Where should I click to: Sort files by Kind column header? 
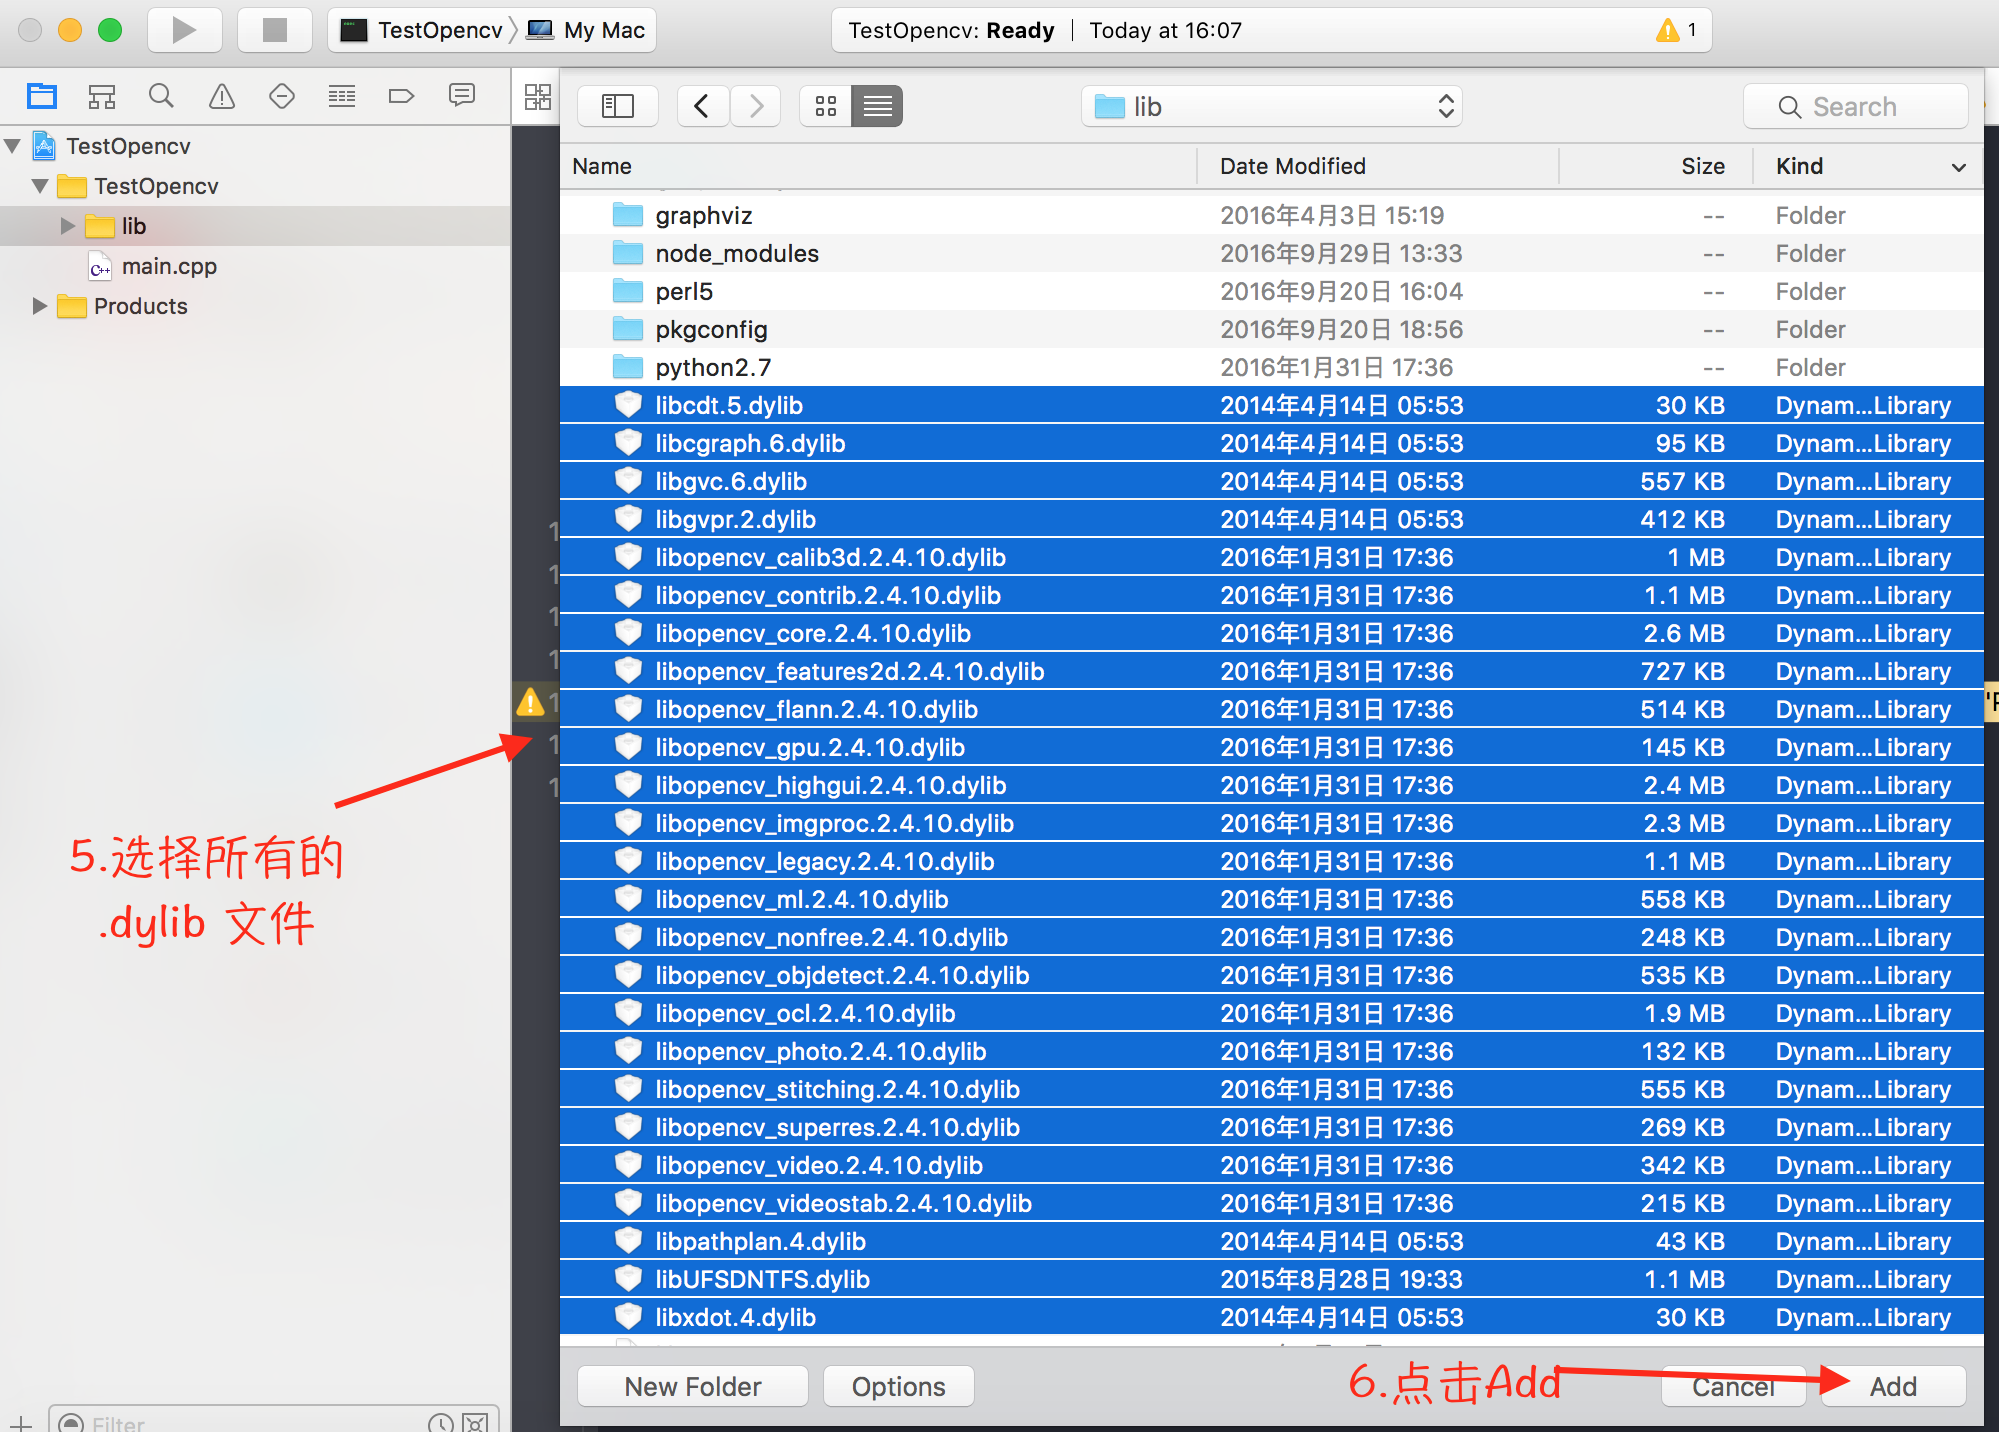[x=1799, y=166]
